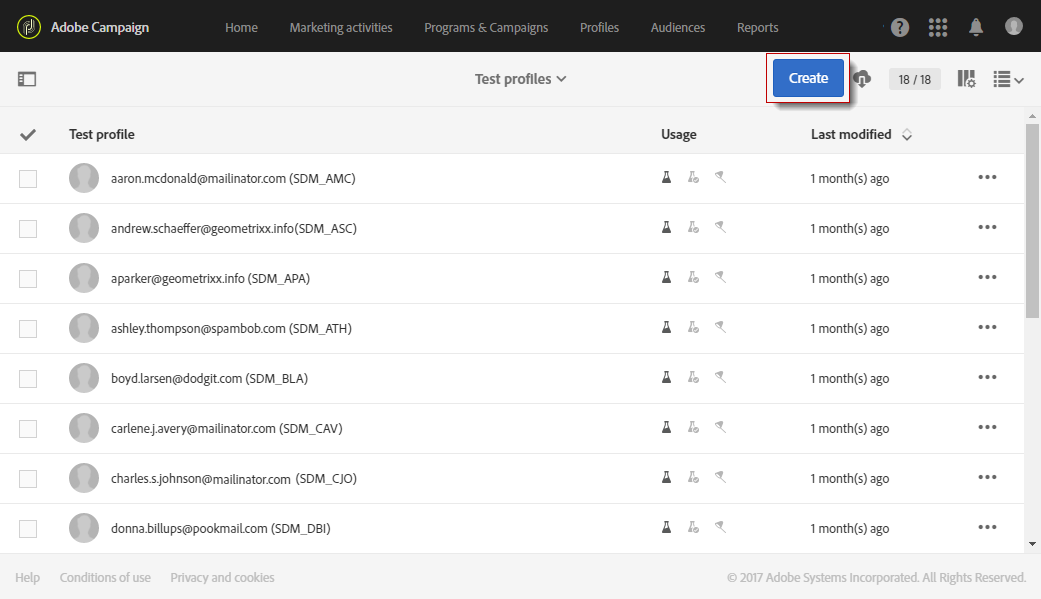Open the help question mark icon

(900, 27)
